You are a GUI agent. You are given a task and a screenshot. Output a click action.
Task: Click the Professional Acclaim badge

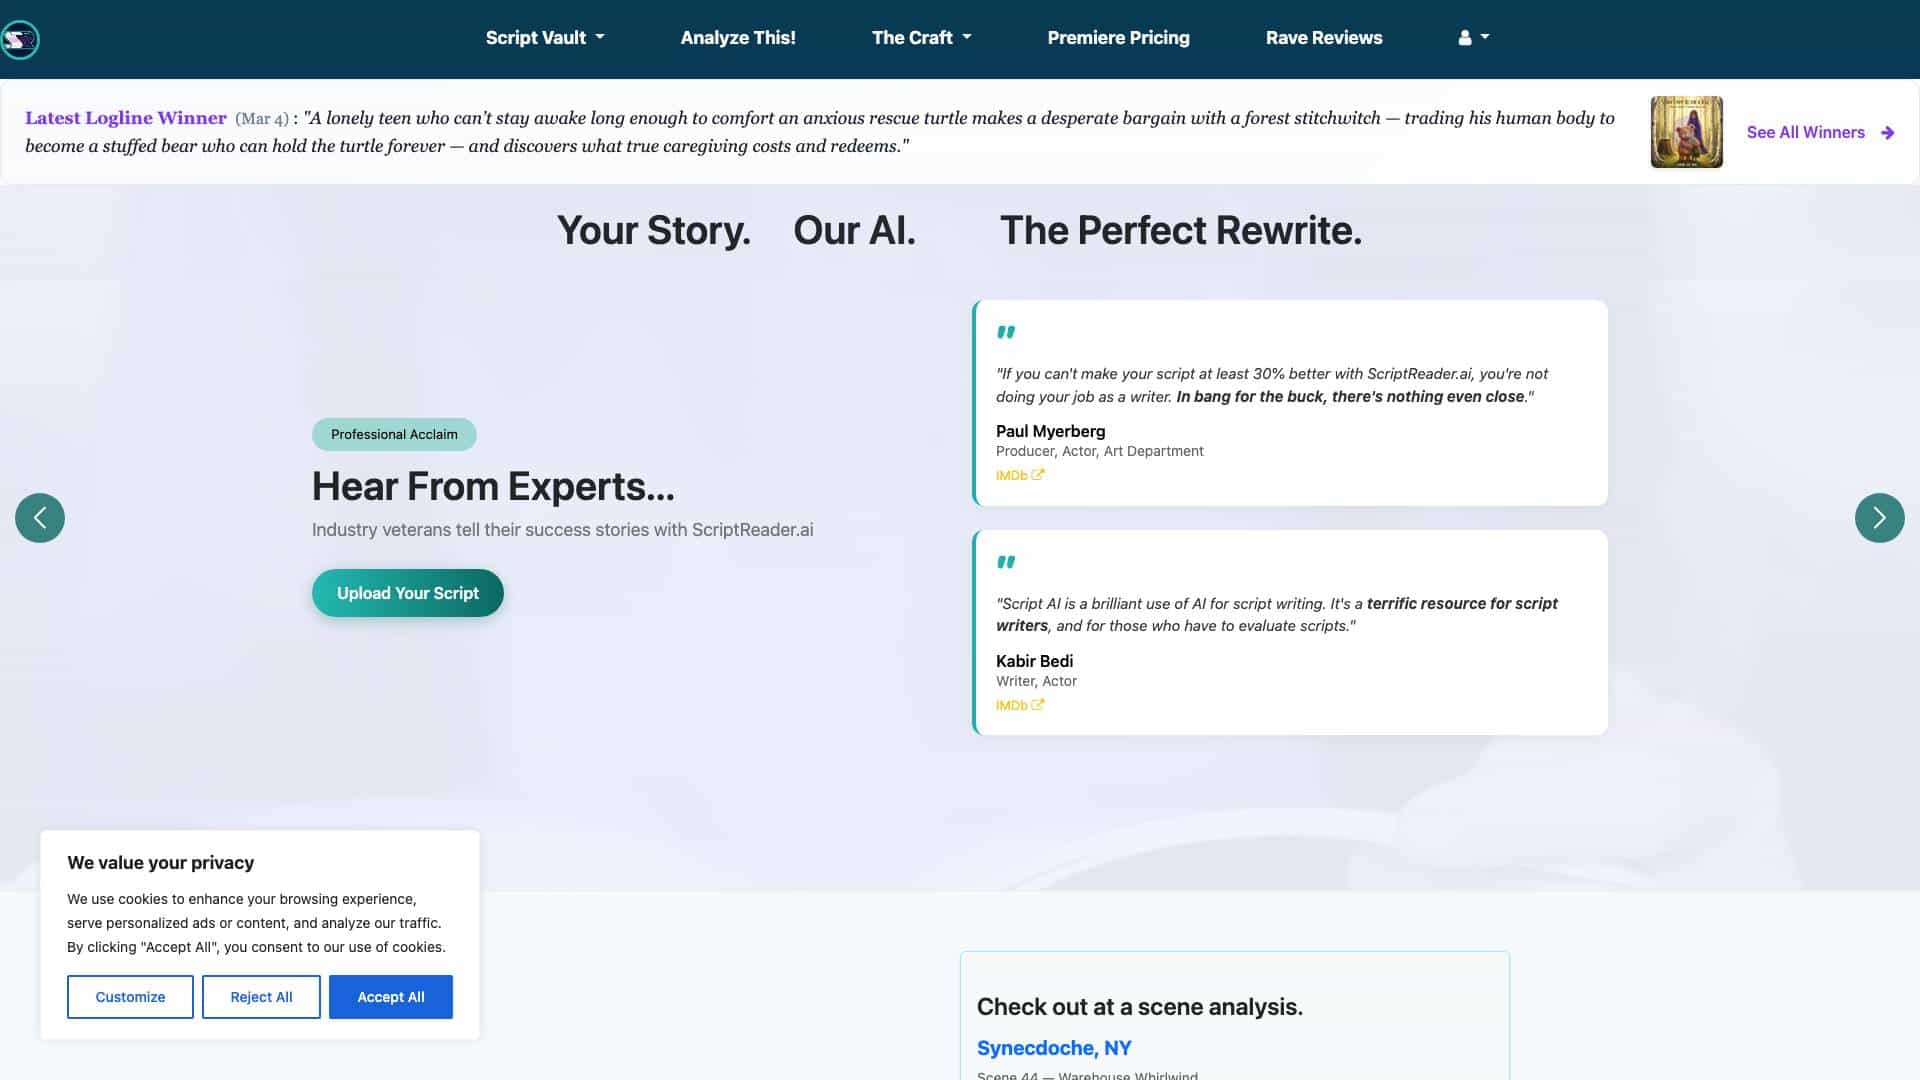[x=394, y=434]
